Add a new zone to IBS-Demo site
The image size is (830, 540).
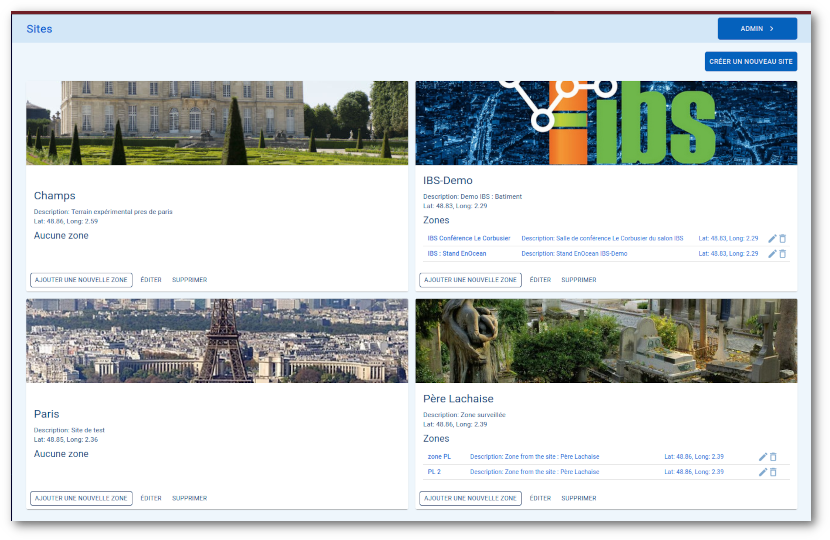tap(470, 280)
